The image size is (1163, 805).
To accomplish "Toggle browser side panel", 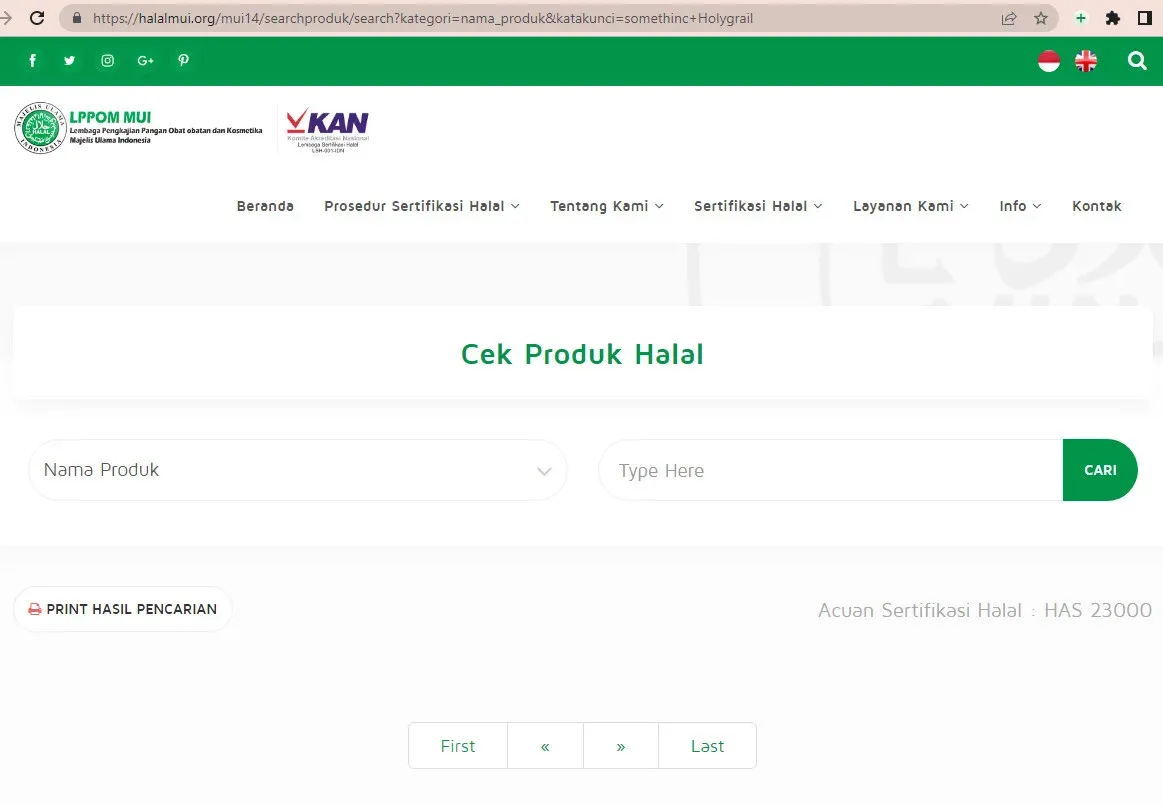I will 1144,18.
